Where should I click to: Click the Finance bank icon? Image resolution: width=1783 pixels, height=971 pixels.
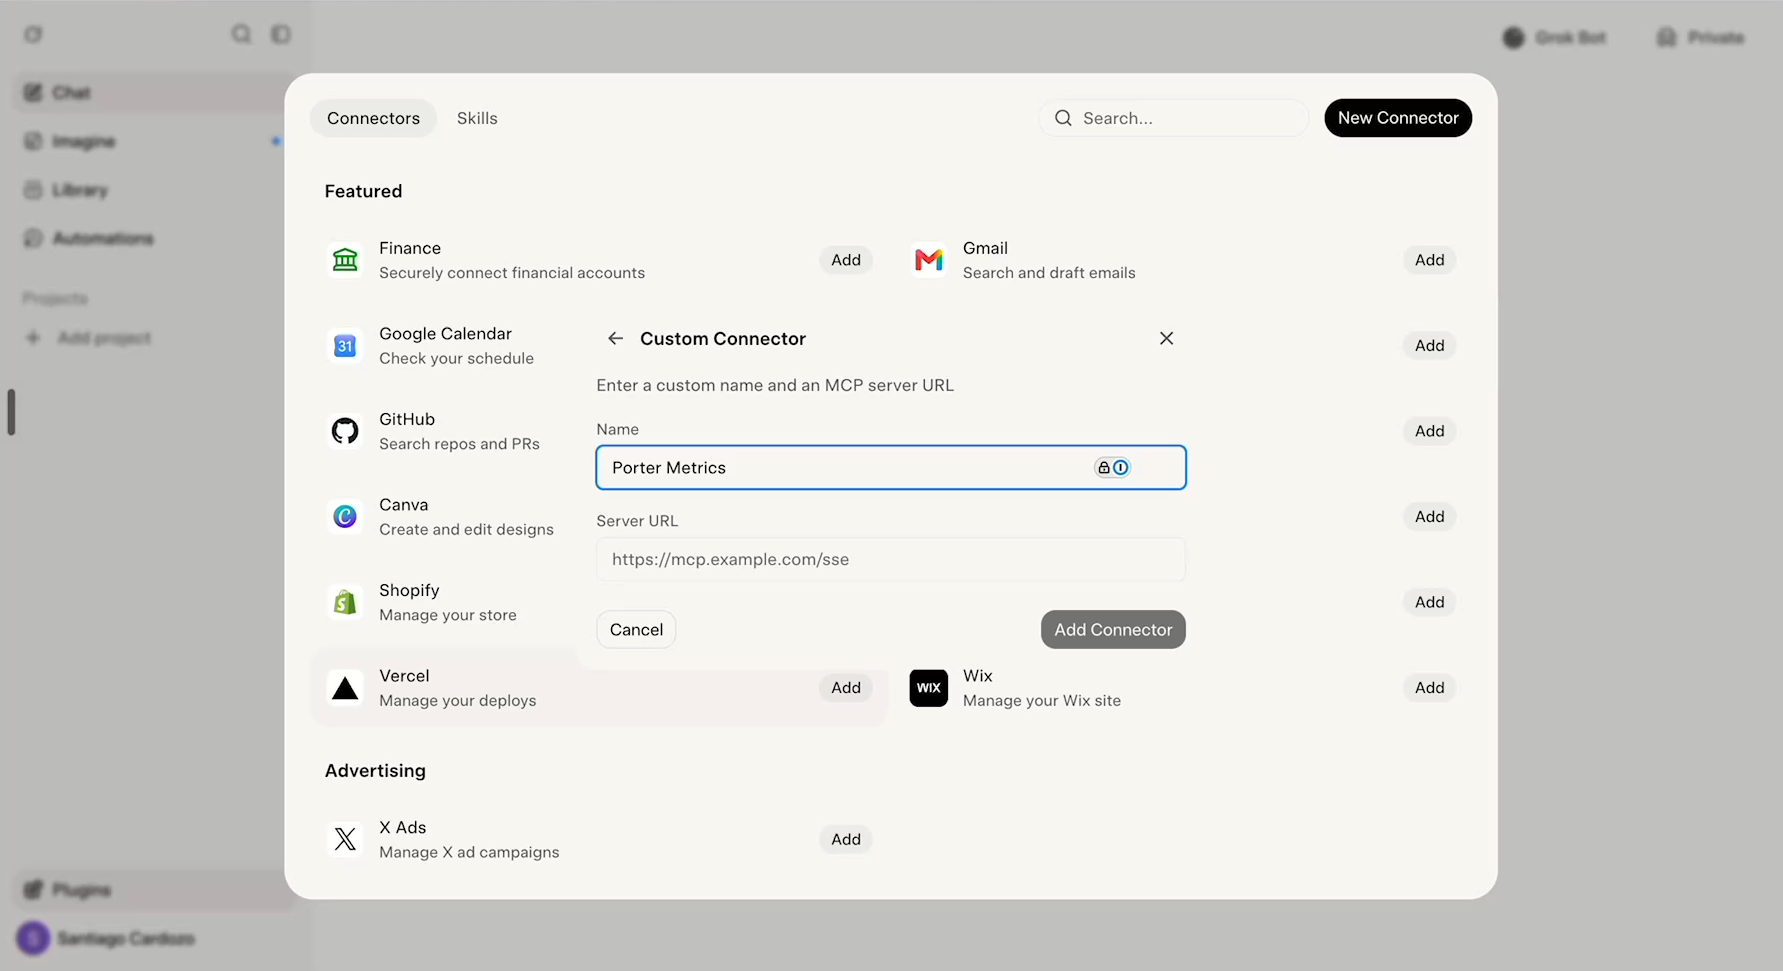point(345,260)
